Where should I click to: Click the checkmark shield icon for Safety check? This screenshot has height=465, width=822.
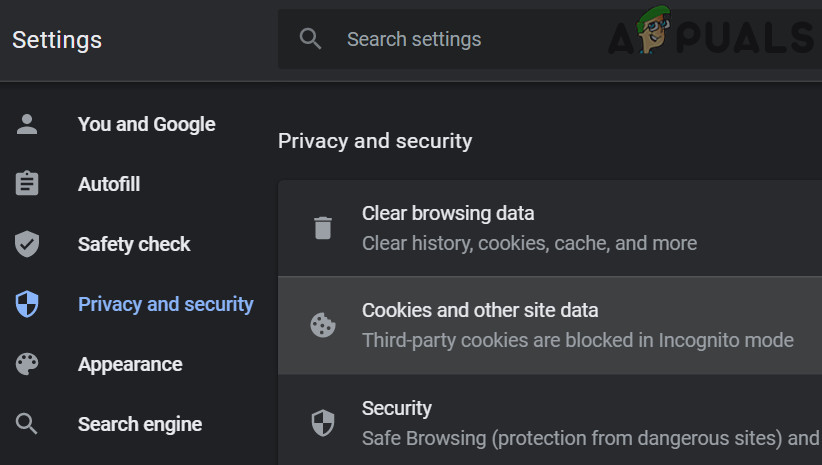27,245
